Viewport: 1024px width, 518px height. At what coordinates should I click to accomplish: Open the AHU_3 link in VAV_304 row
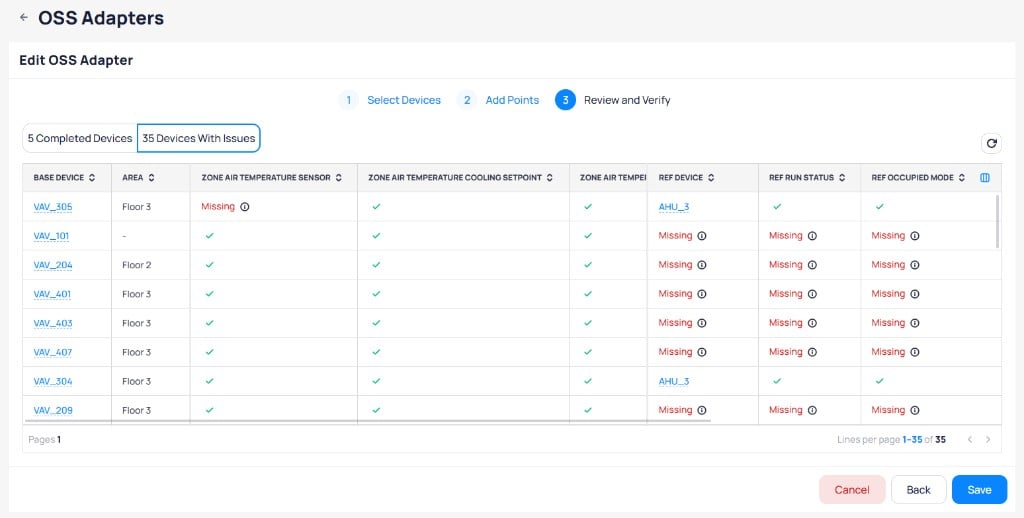(674, 381)
